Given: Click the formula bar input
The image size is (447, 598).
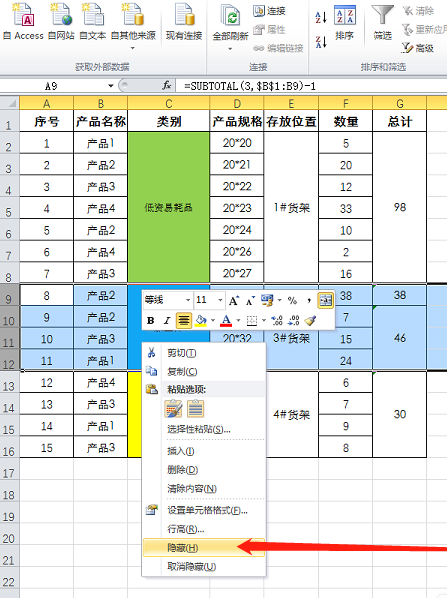Looking at the screenshot, I should coord(312,86).
